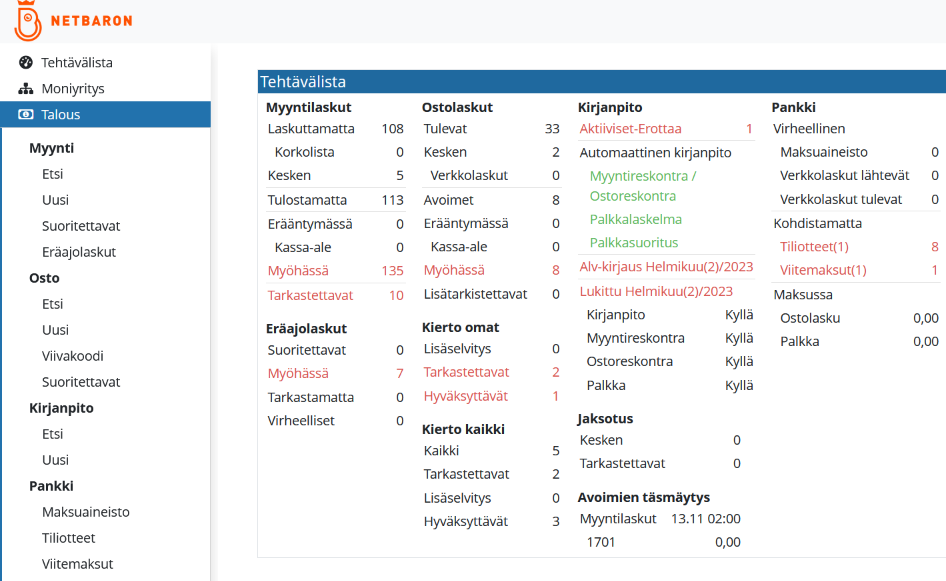The image size is (946, 581).
Task: Open the Palkkalaskelma link
Action: coord(635,219)
